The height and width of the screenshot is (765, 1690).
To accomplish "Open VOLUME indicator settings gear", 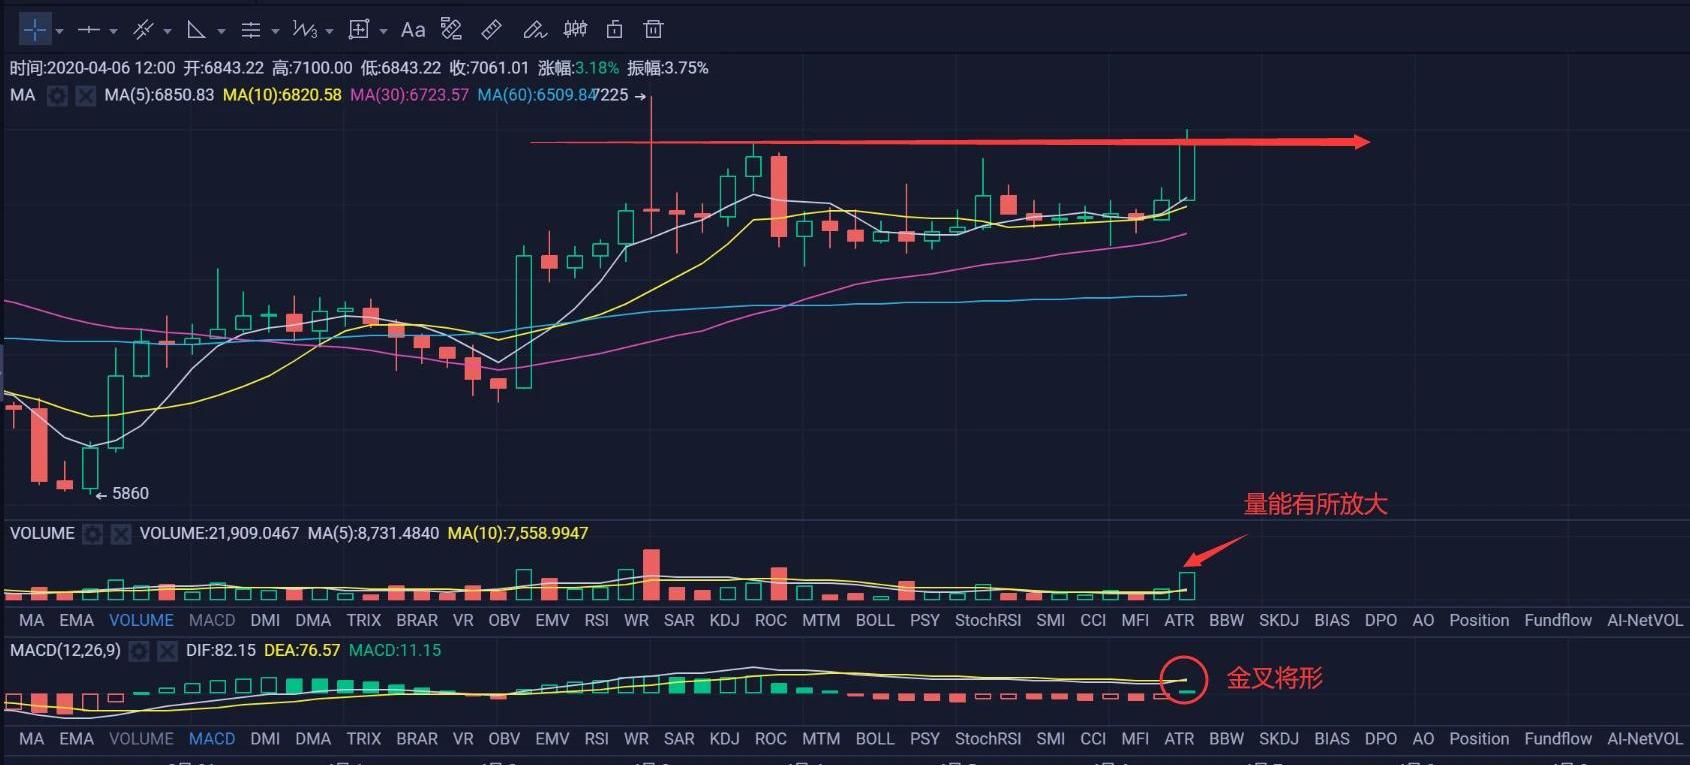I will [93, 534].
